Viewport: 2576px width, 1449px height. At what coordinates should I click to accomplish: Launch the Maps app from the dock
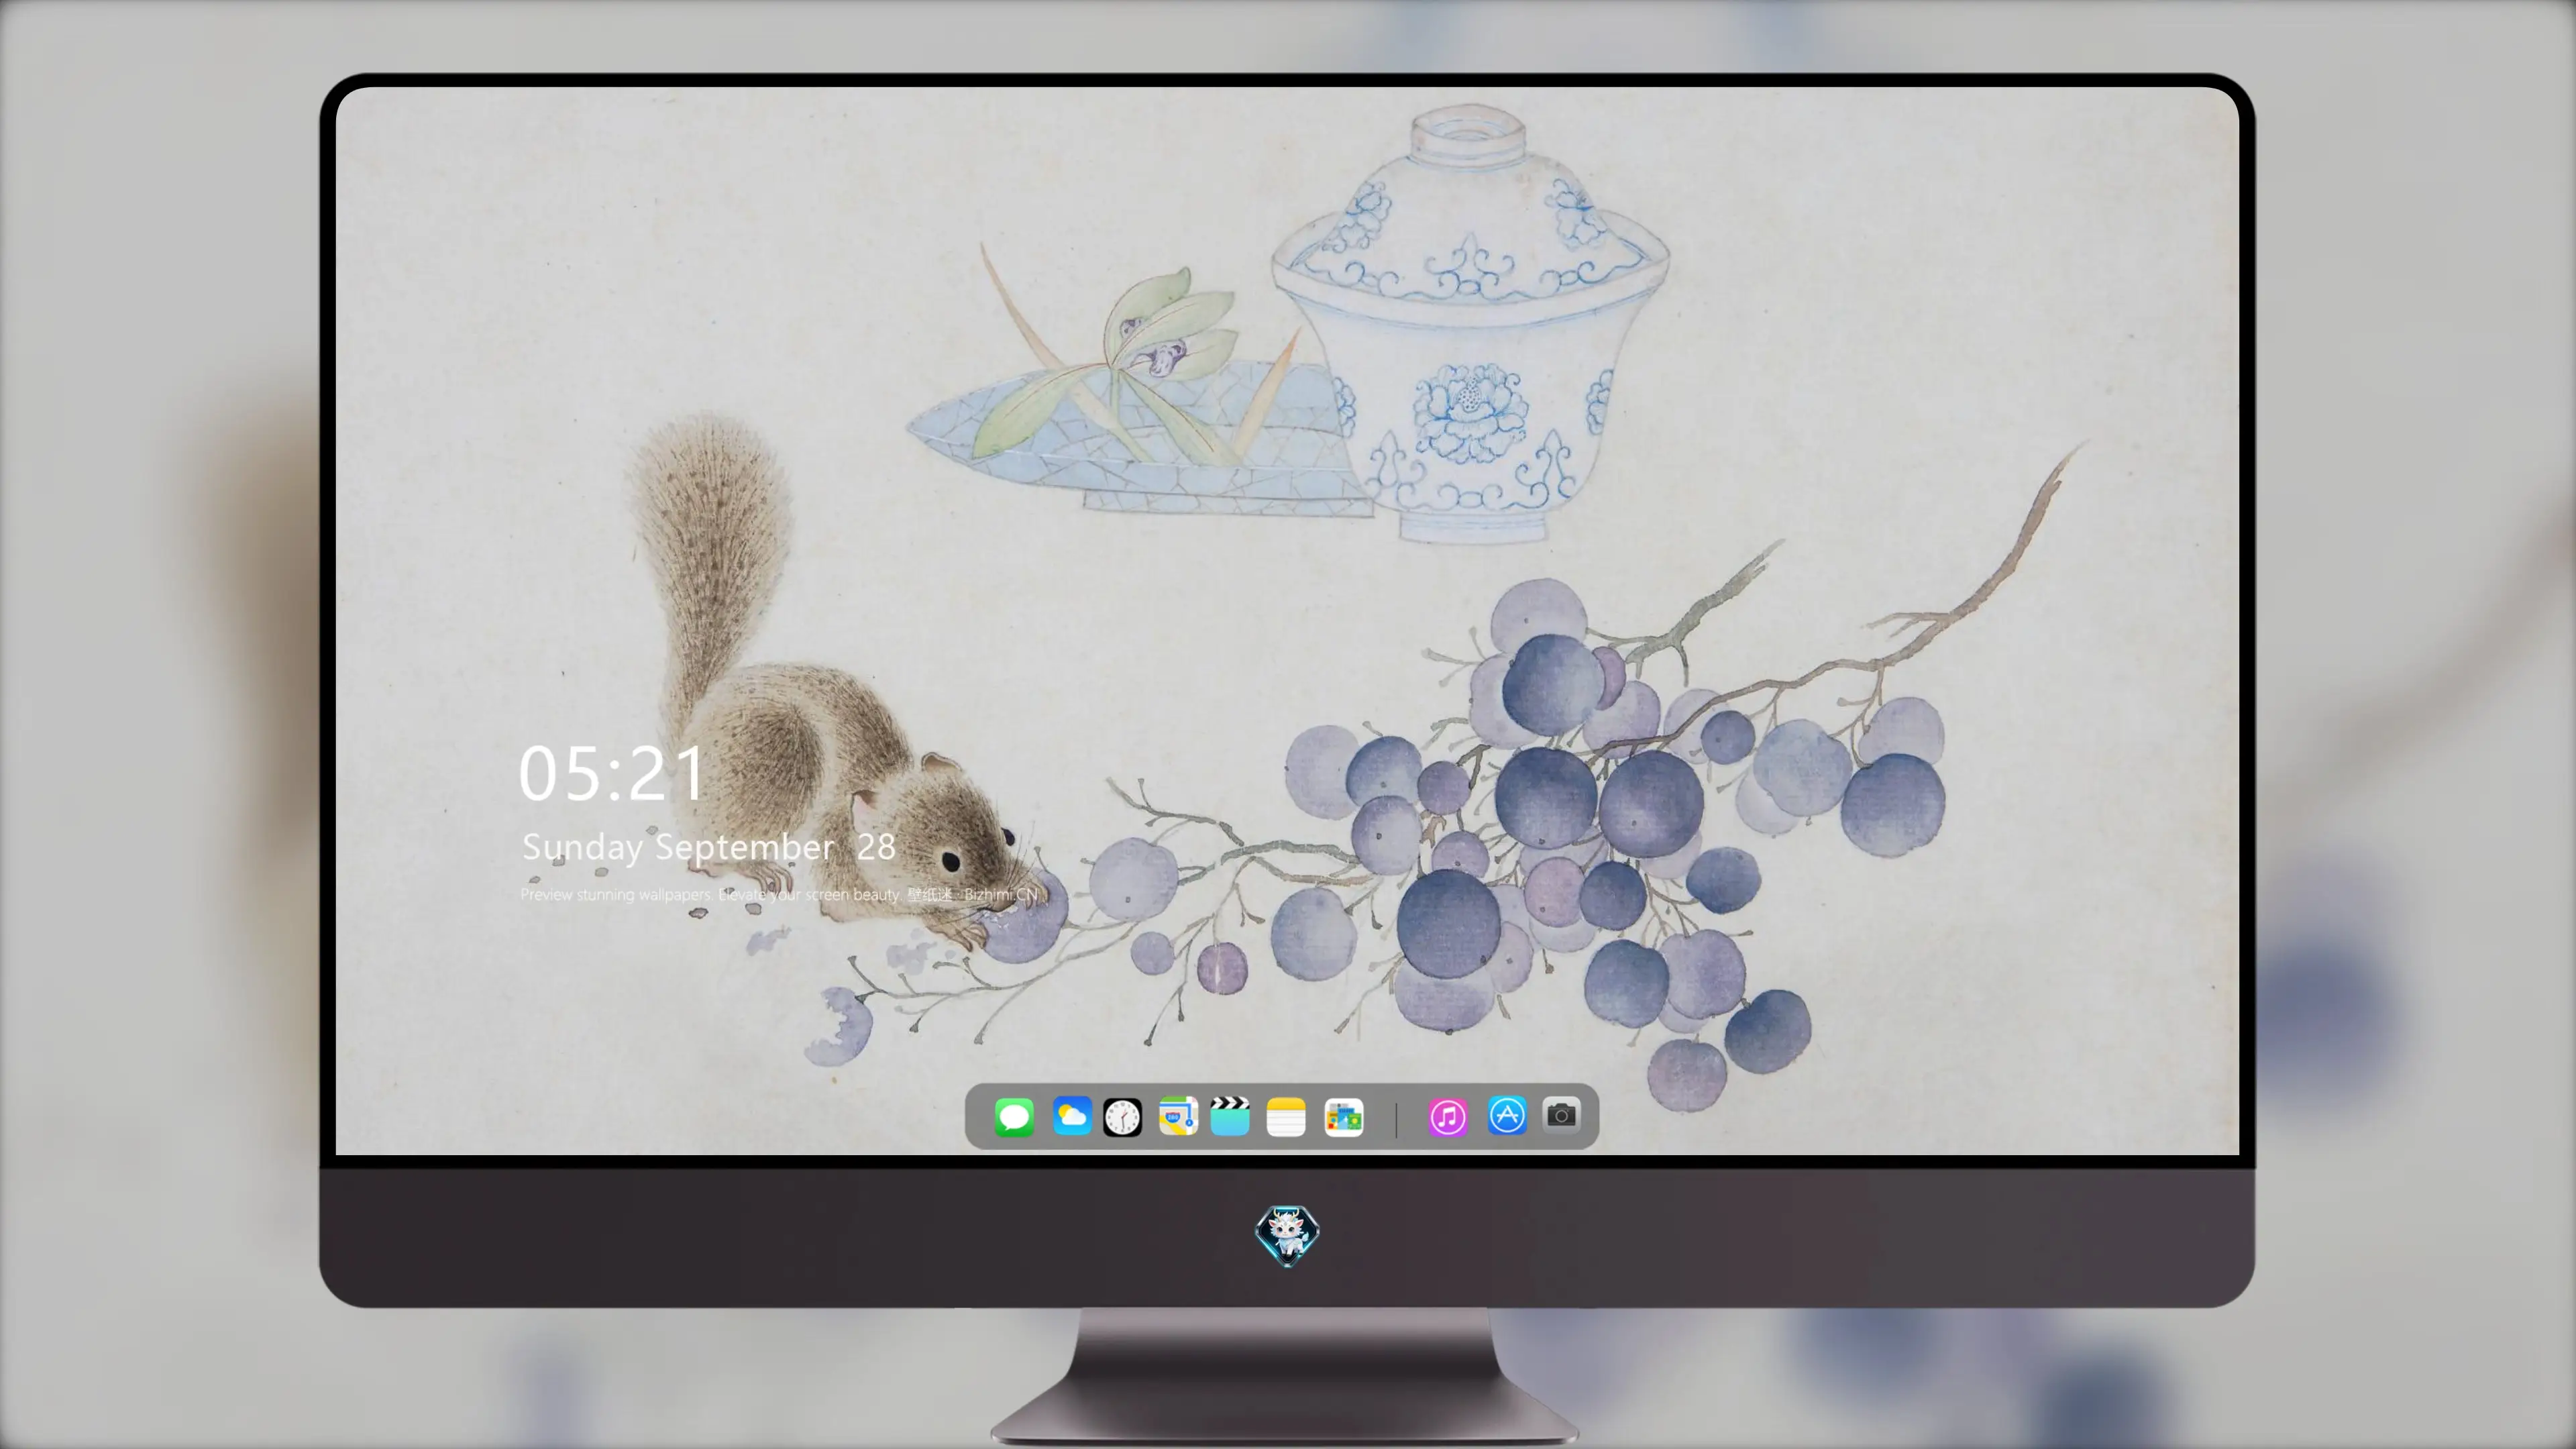click(x=1178, y=1116)
